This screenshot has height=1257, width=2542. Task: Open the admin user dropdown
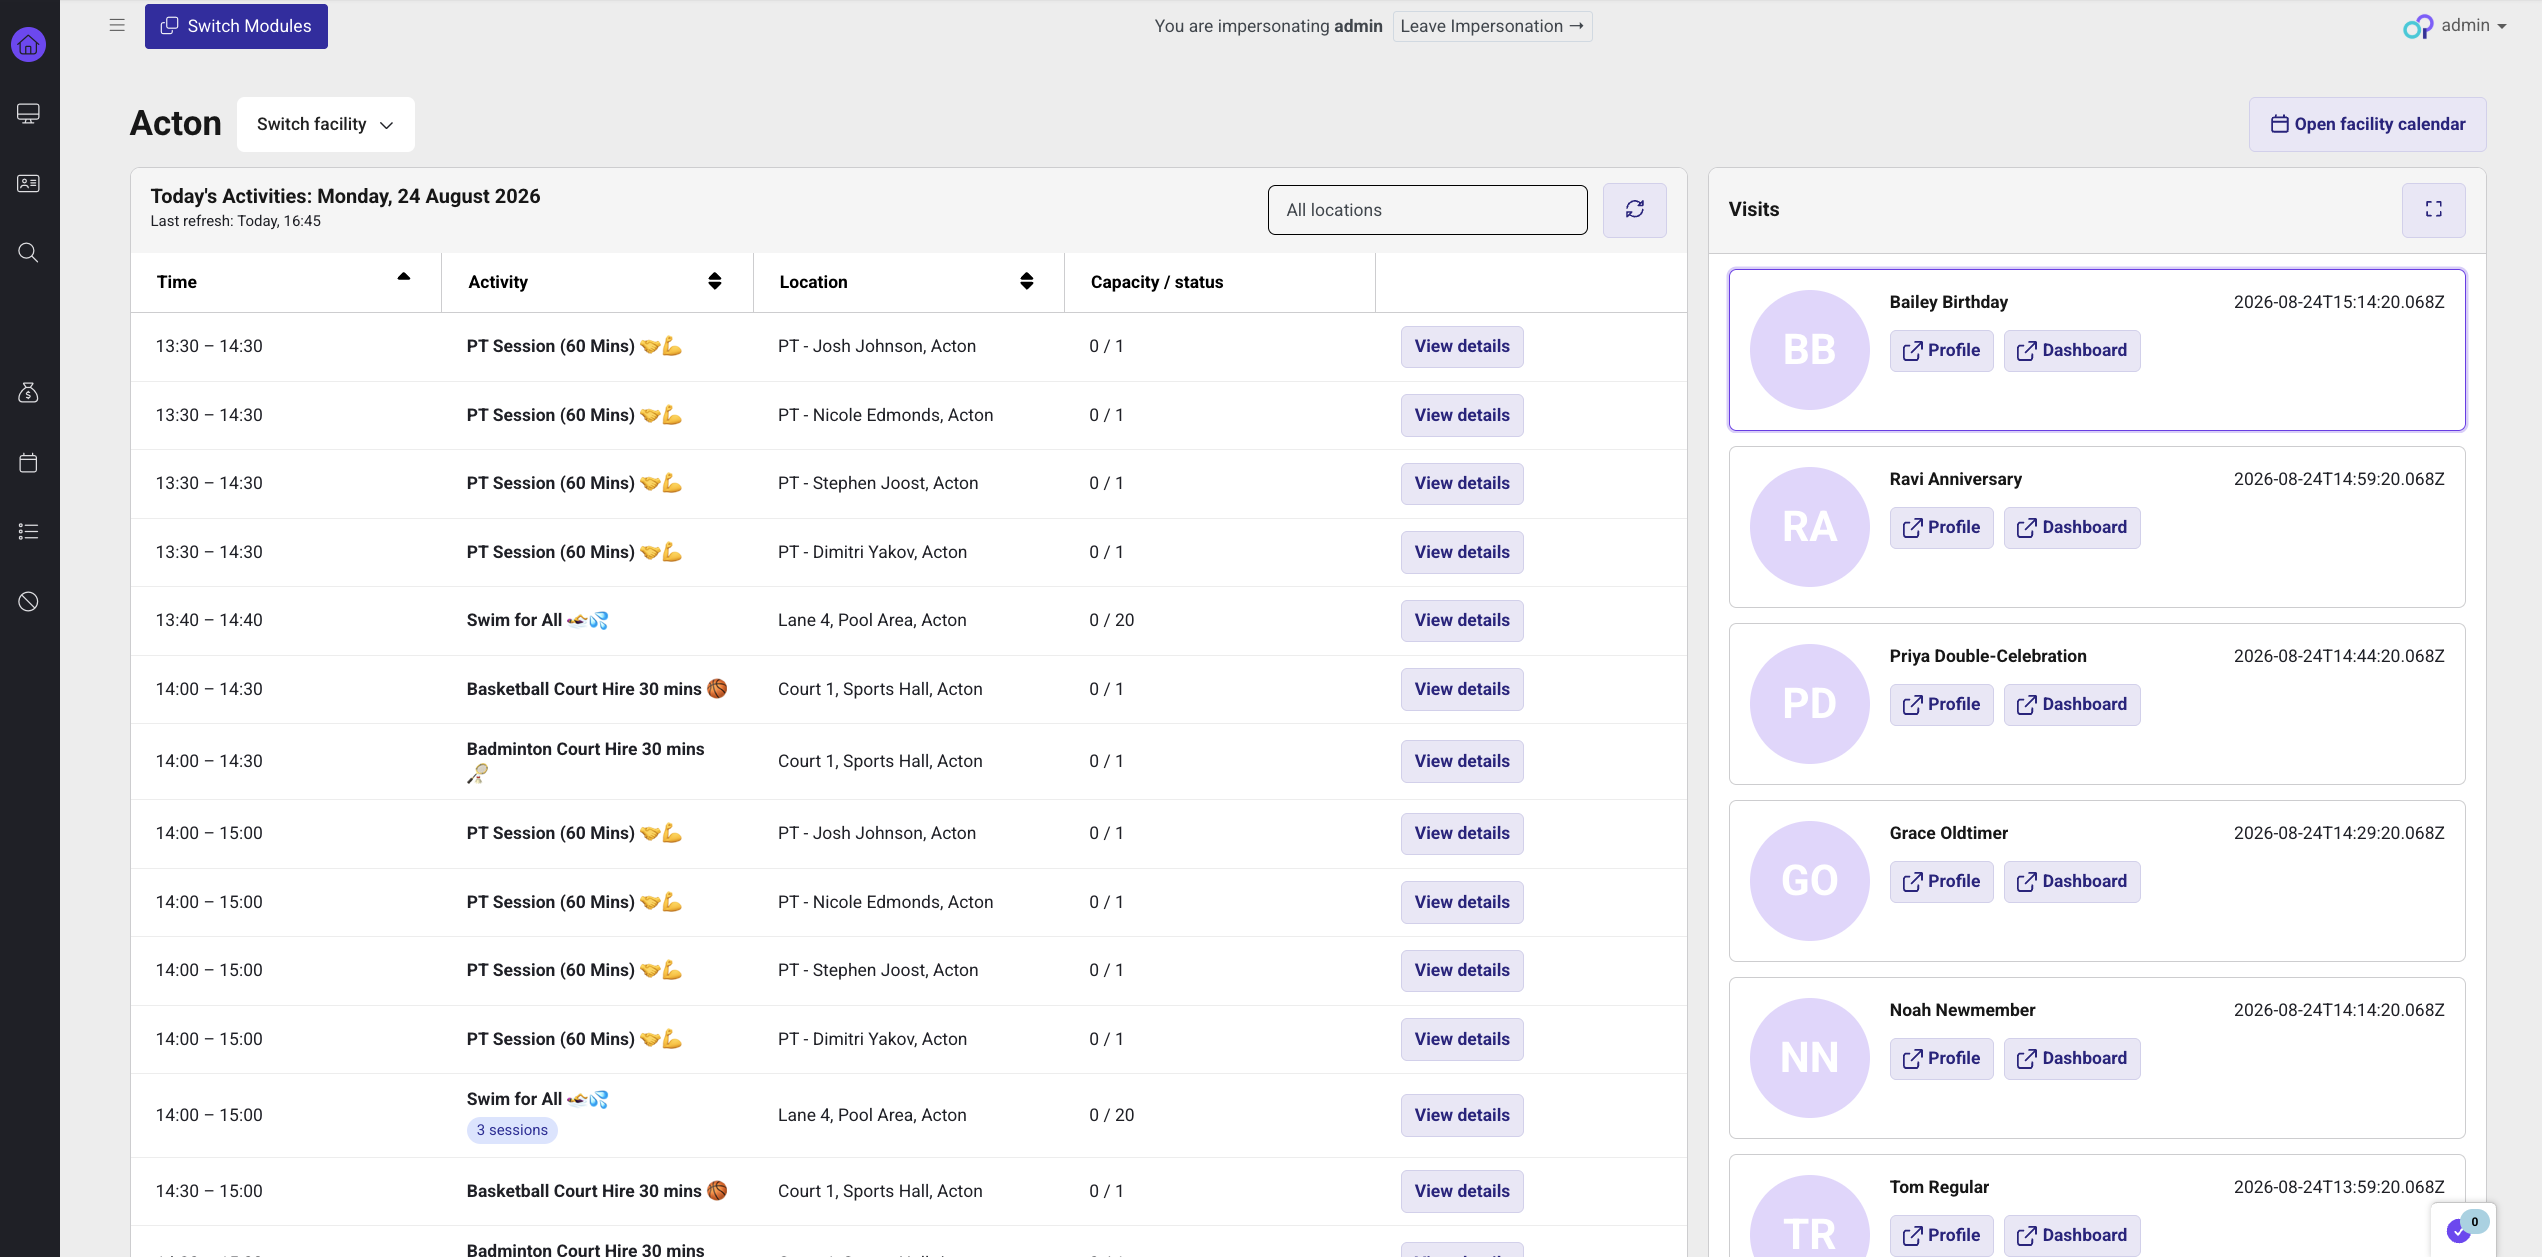tap(2455, 26)
